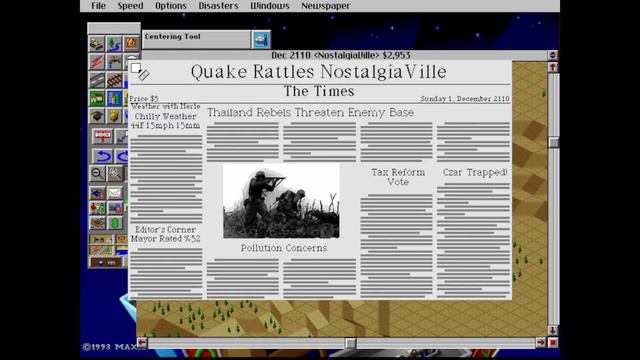Viewport: 640px width, 360px height.
Task: Open the Options menu
Action: 171,6
